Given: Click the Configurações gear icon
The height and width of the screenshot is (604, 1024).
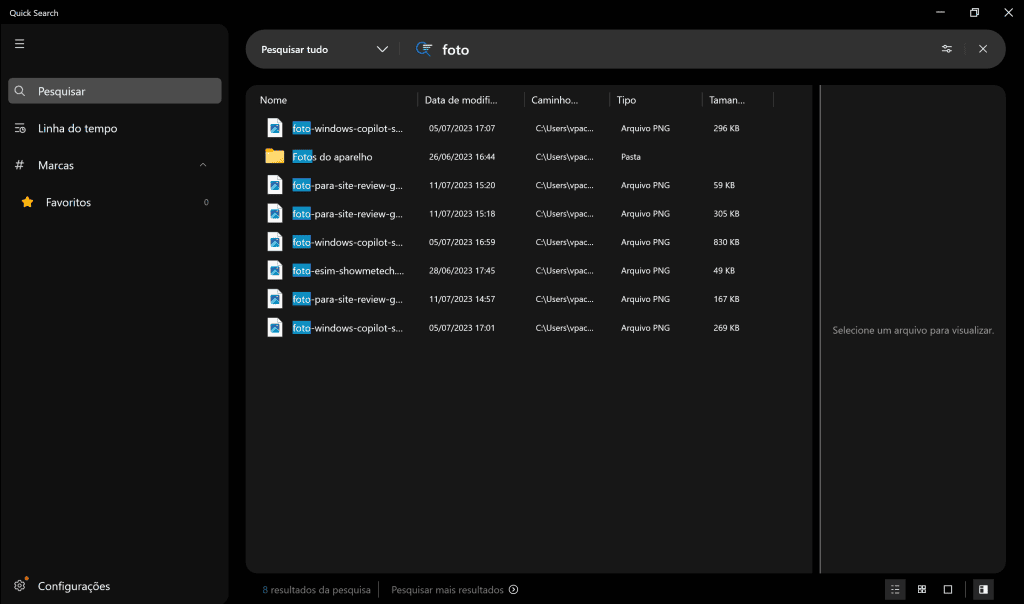Looking at the screenshot, I should [x=20, y=586].
